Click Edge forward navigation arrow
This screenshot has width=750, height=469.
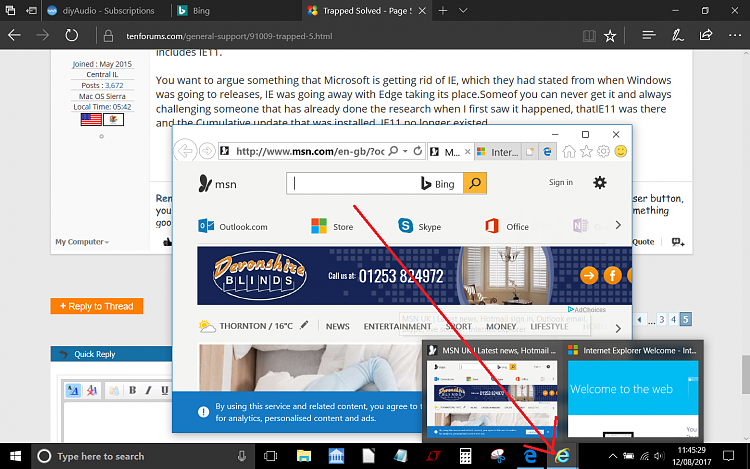tap(43, 35)
